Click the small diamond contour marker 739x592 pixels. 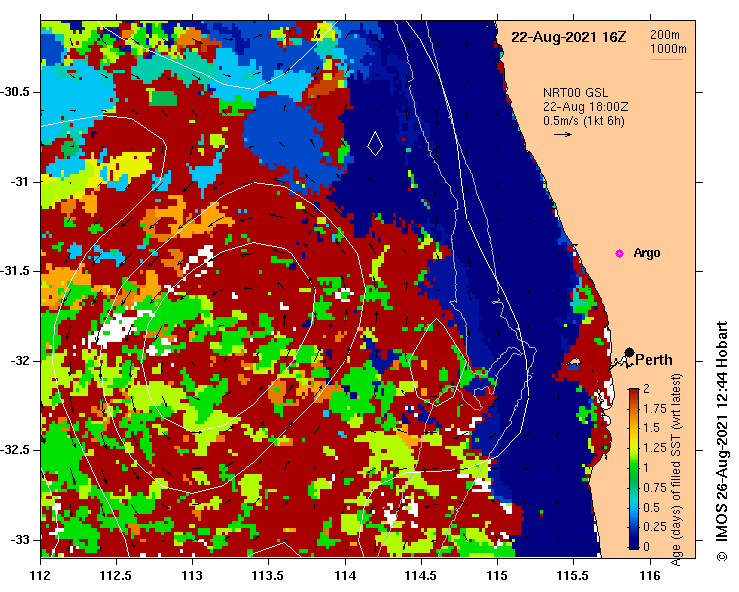point(375,143)
